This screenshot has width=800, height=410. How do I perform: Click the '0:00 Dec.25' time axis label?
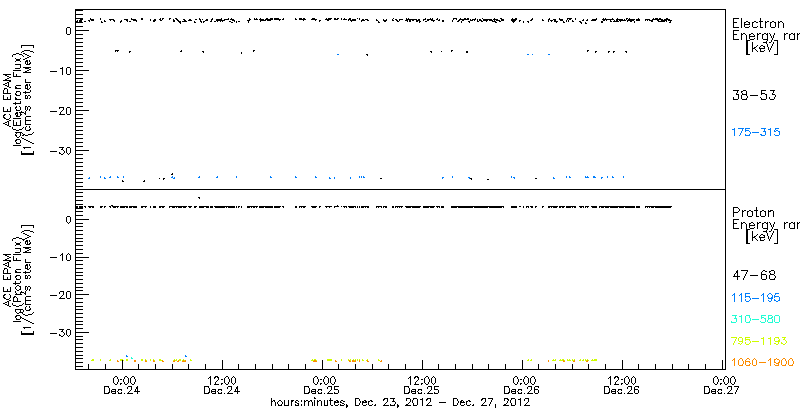(x=322, y=386)
